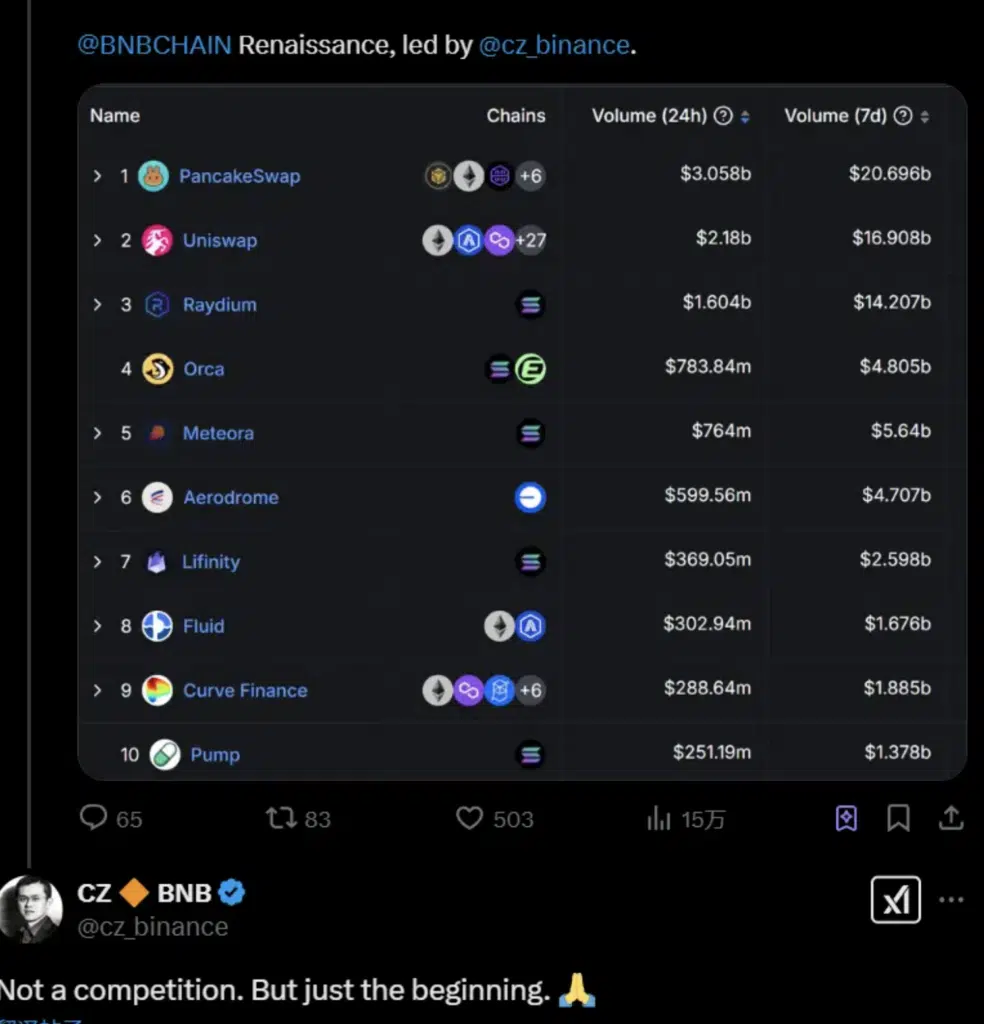
Task: Click the bookmark icon under the tweet
Action: 898,818
